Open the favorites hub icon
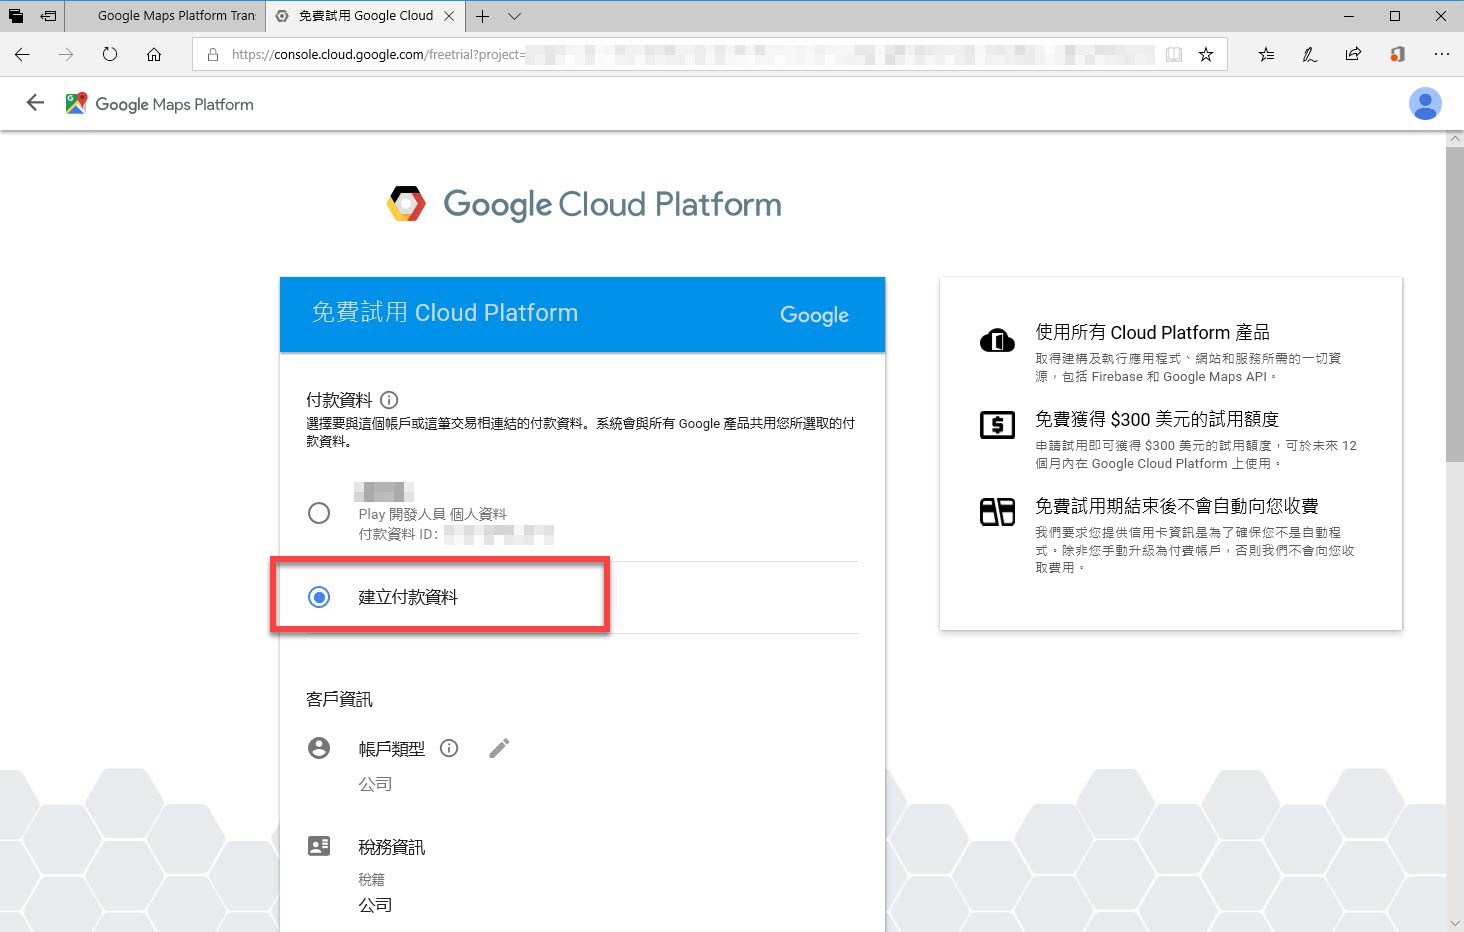The width and height of the screenshot is (1464, 932). pyautogui.click(x=1266, y=54)
